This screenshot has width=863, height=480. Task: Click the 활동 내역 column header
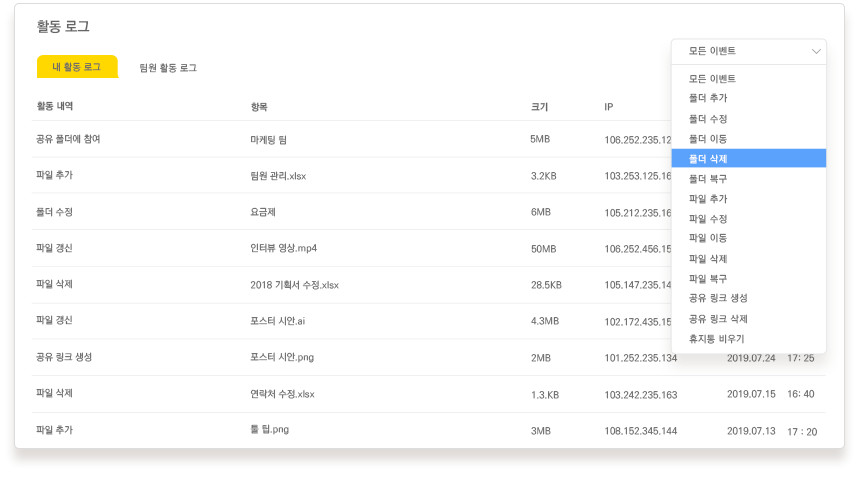(x=54, y=106)
